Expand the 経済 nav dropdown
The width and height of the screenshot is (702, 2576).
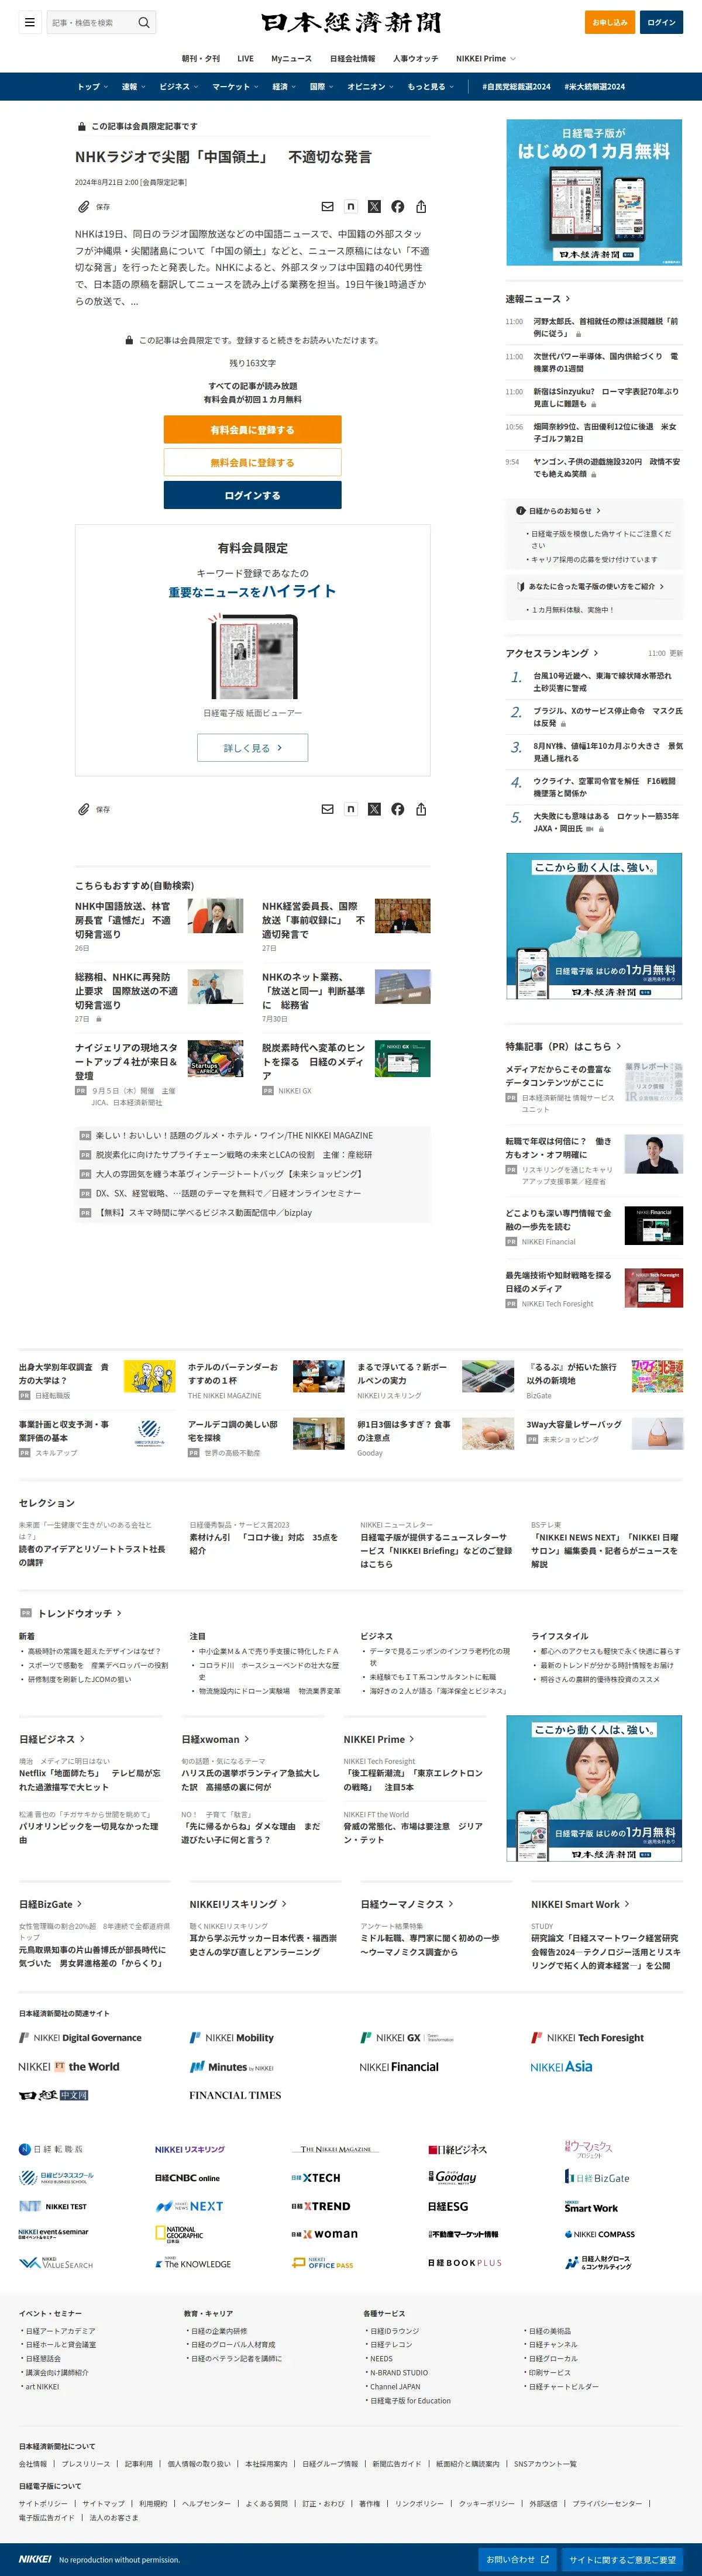(285, 87)
